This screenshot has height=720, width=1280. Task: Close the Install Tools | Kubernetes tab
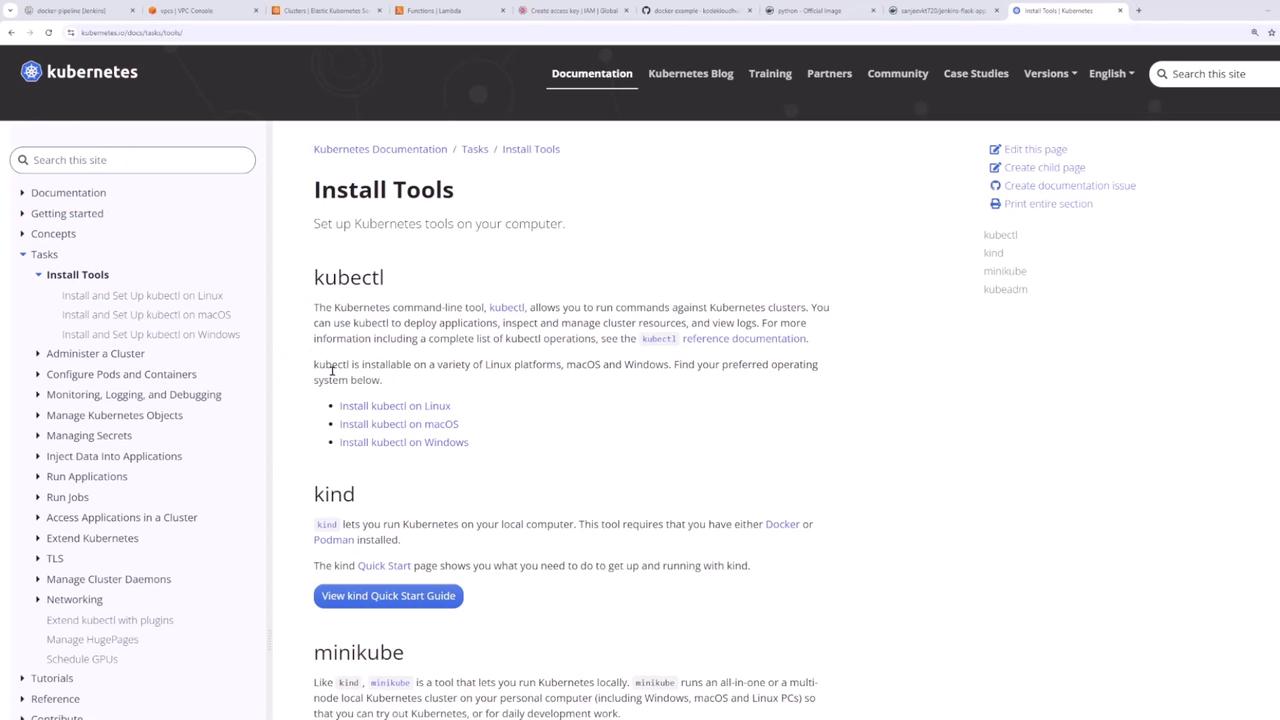[x=1120, y=10]
